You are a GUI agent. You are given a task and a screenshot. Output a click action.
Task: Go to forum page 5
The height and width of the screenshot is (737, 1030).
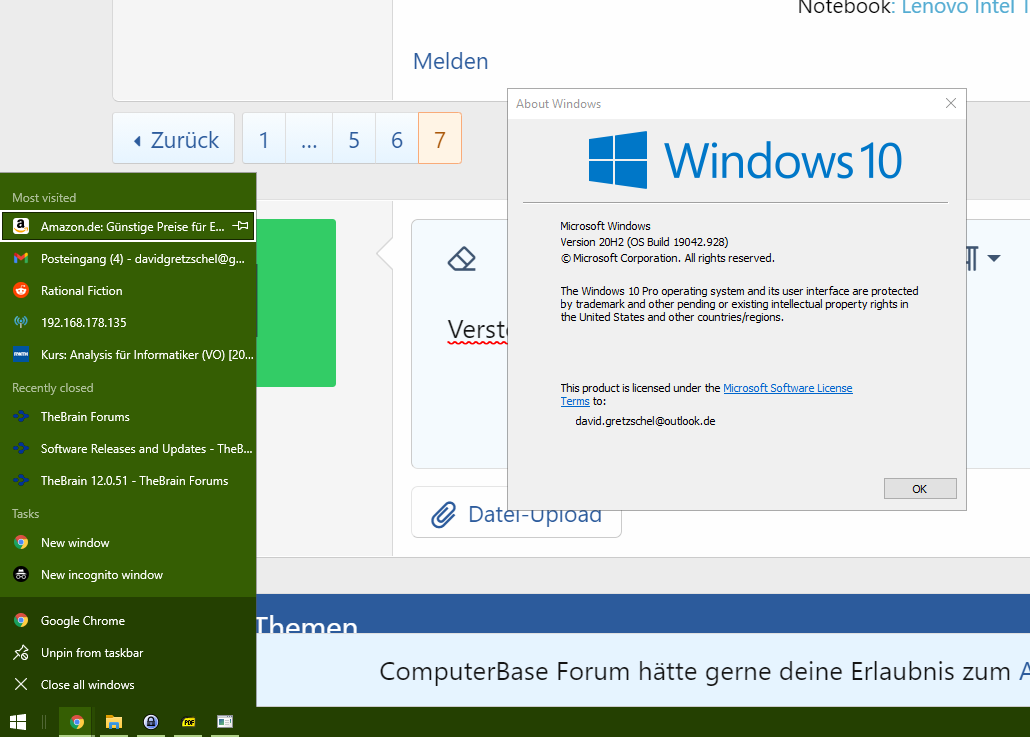(354, 139)
